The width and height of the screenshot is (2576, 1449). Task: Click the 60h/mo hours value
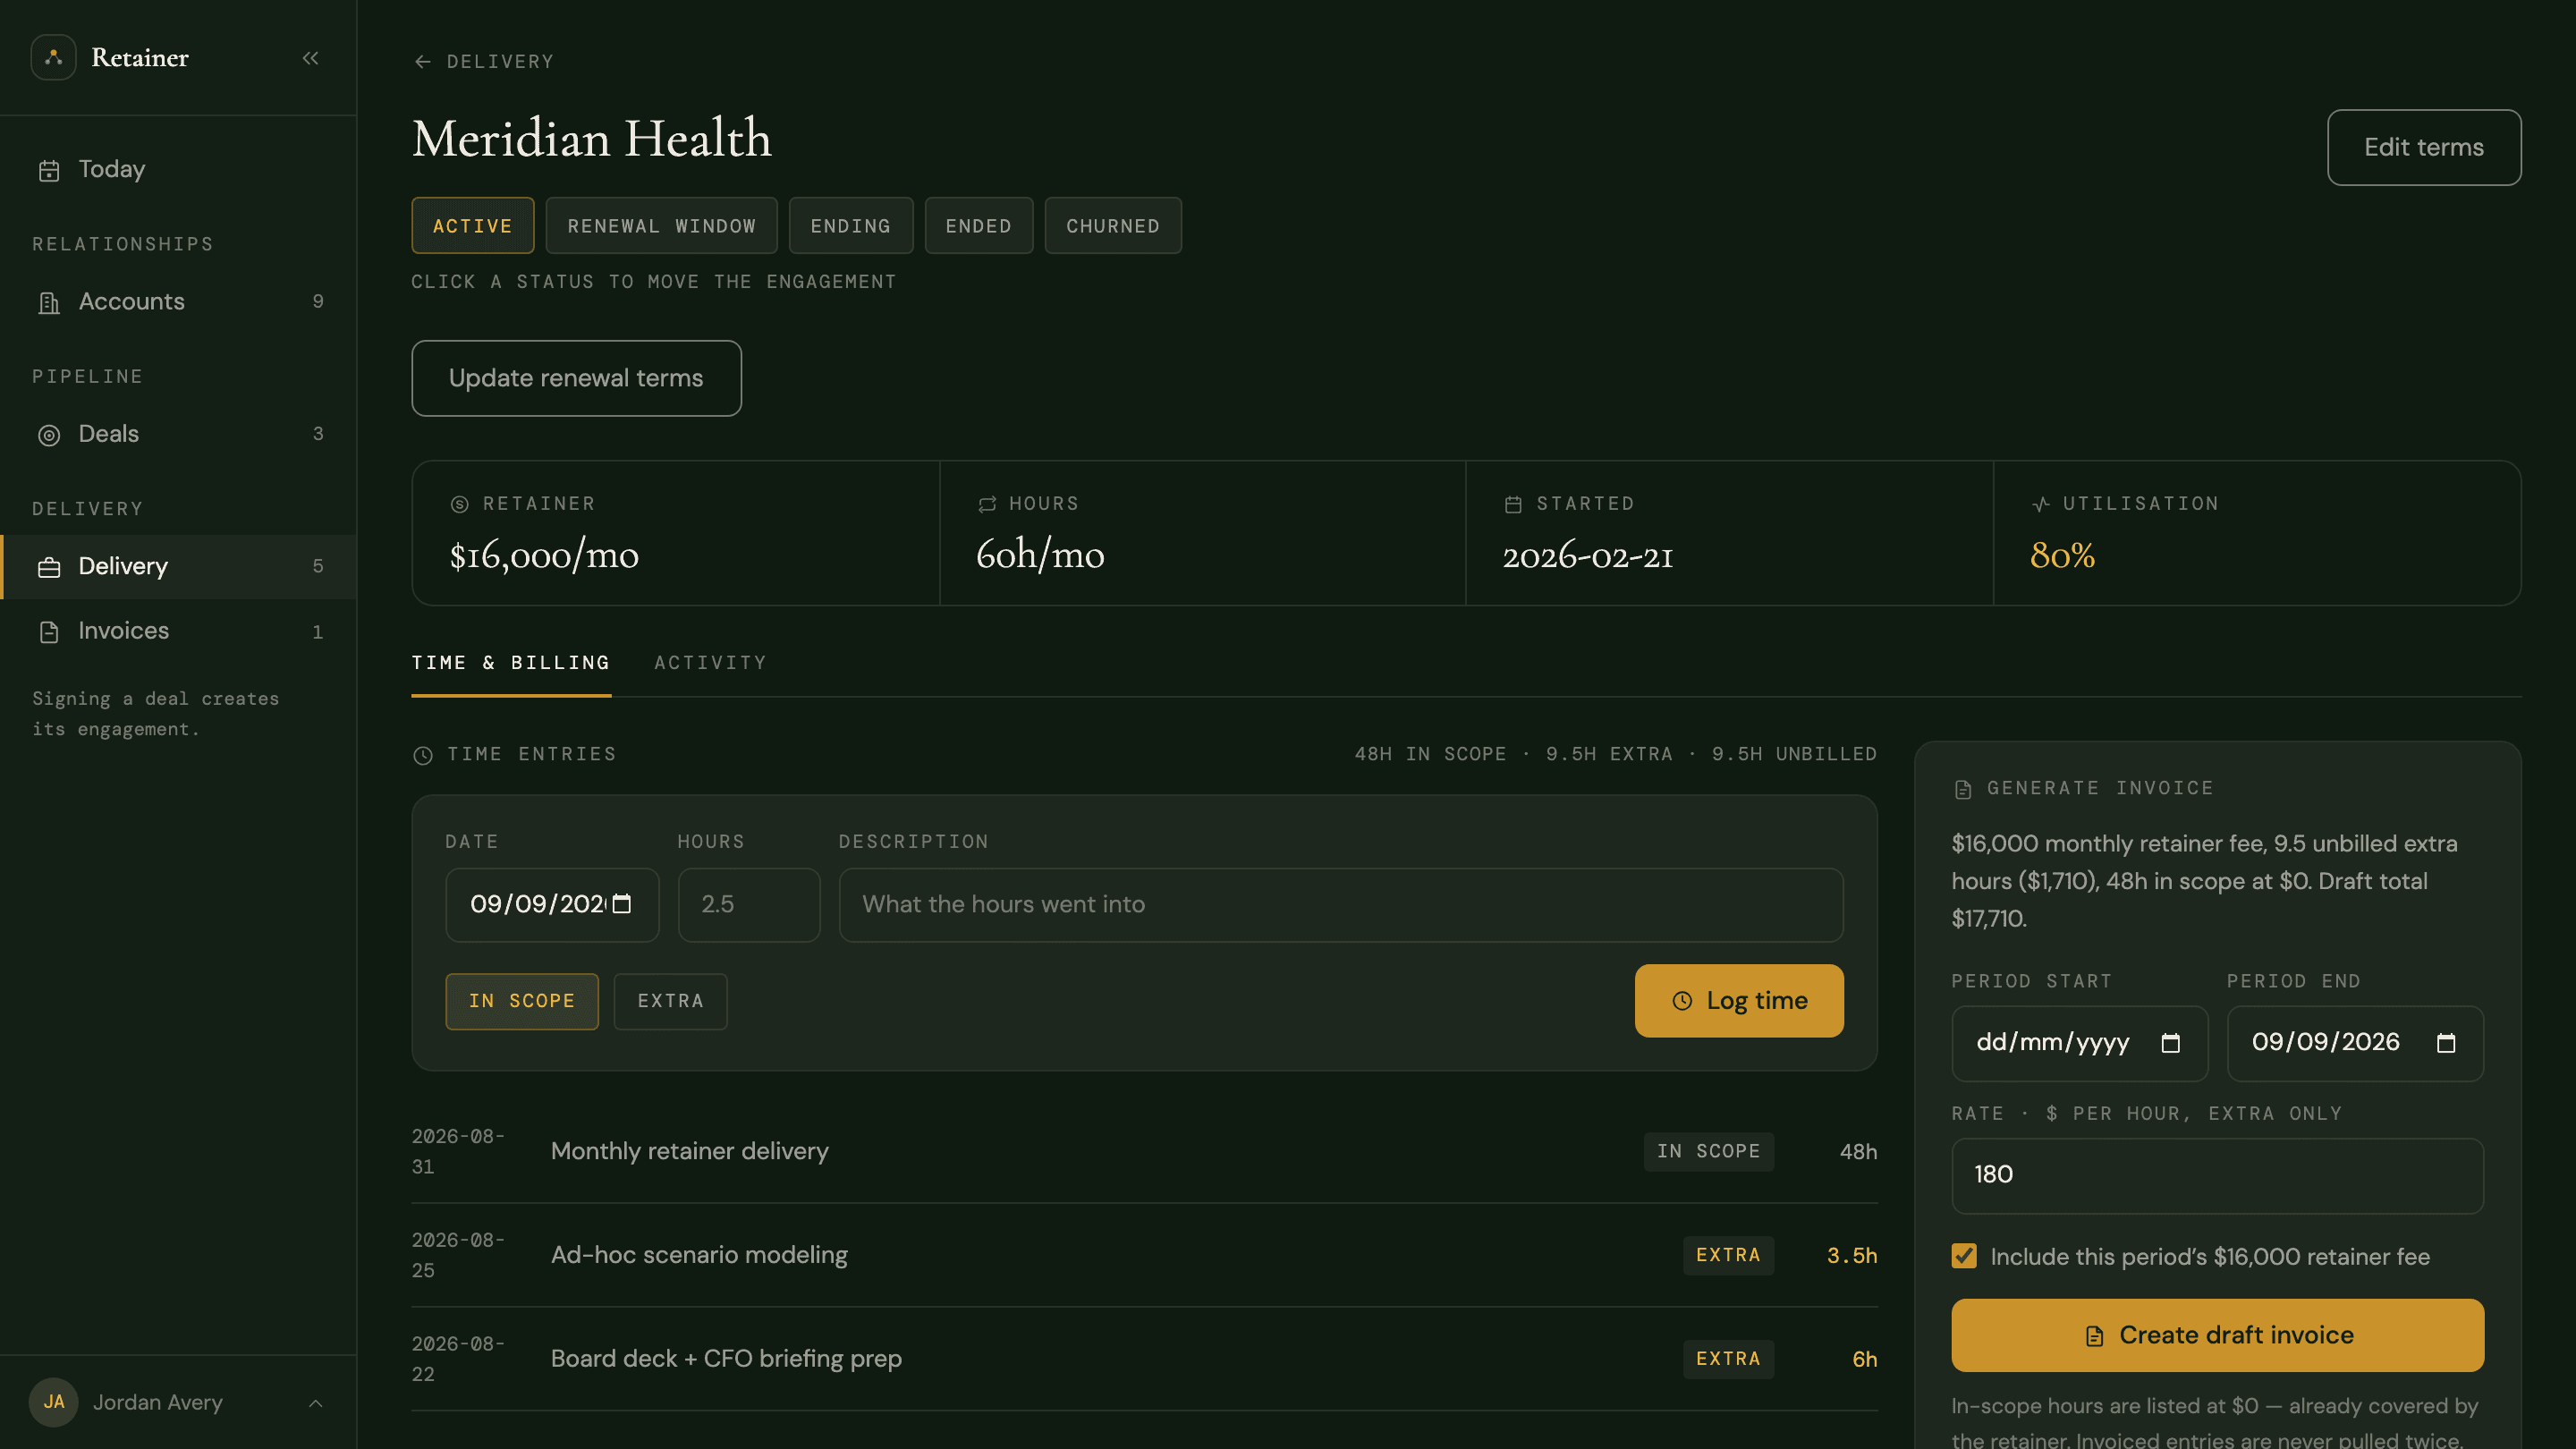1040,555
